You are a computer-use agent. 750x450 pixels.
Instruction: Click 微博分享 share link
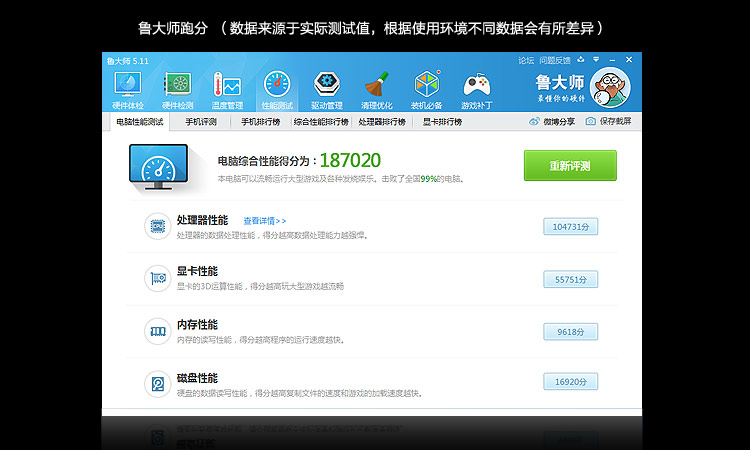[x=559, y=121]
